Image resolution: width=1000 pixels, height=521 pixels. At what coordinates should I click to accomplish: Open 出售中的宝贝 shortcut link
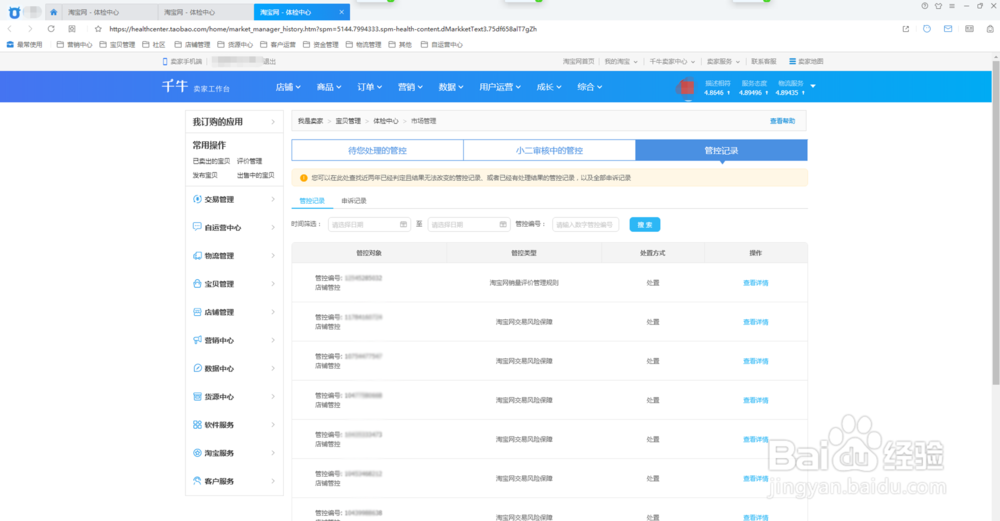pyautogui.click(x=256, y=175)
